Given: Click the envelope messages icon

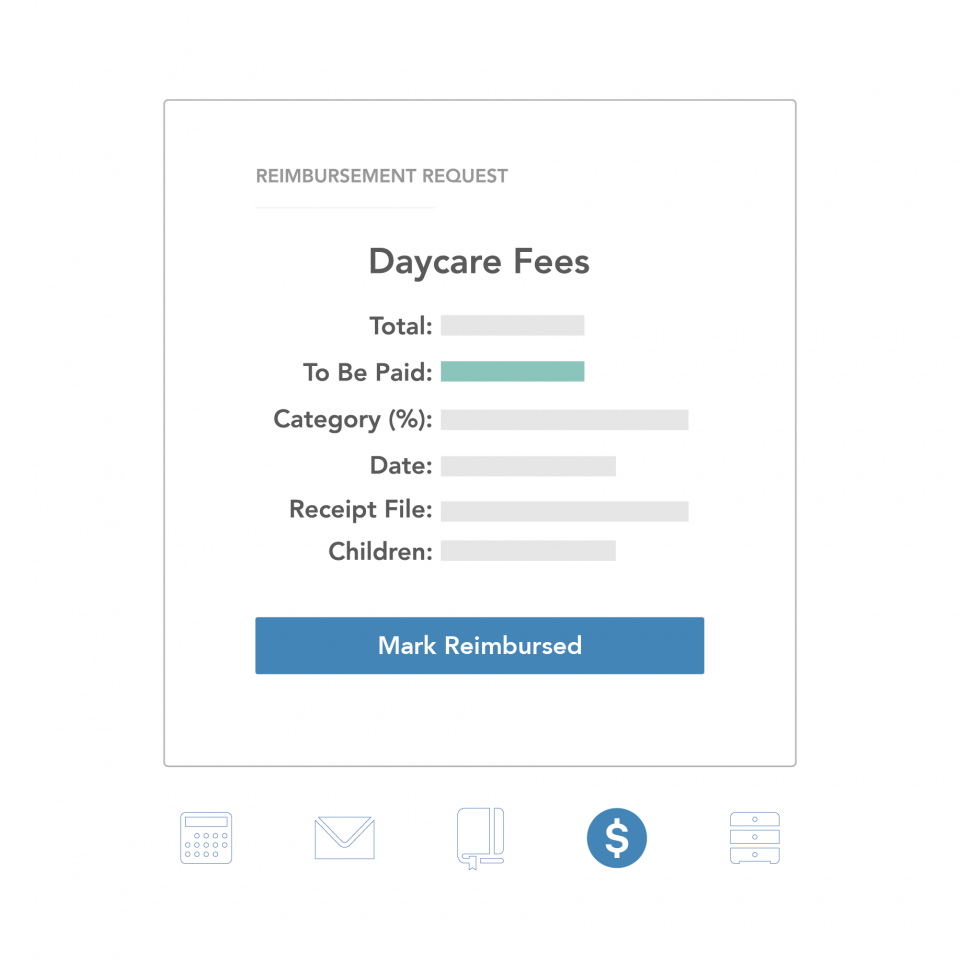Looking at the screenshot, I should 344,838.
